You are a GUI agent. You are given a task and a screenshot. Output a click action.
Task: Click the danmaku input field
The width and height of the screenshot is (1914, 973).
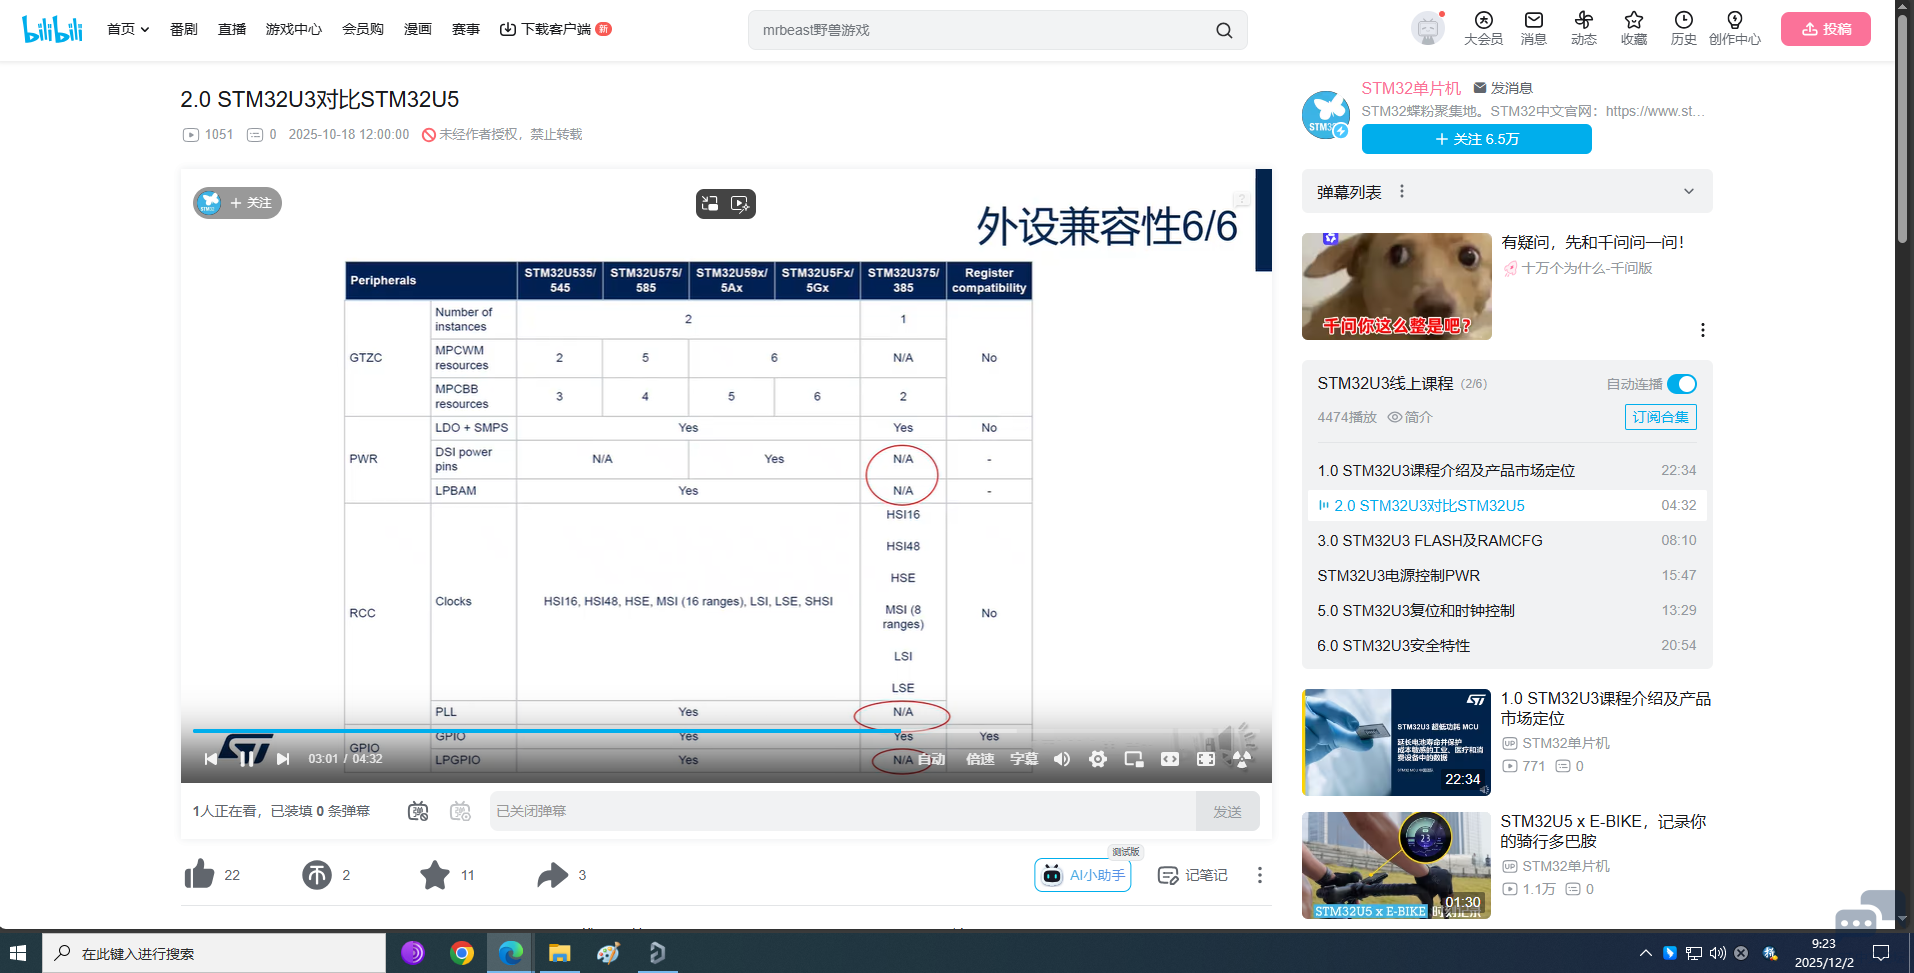(843, 811)
